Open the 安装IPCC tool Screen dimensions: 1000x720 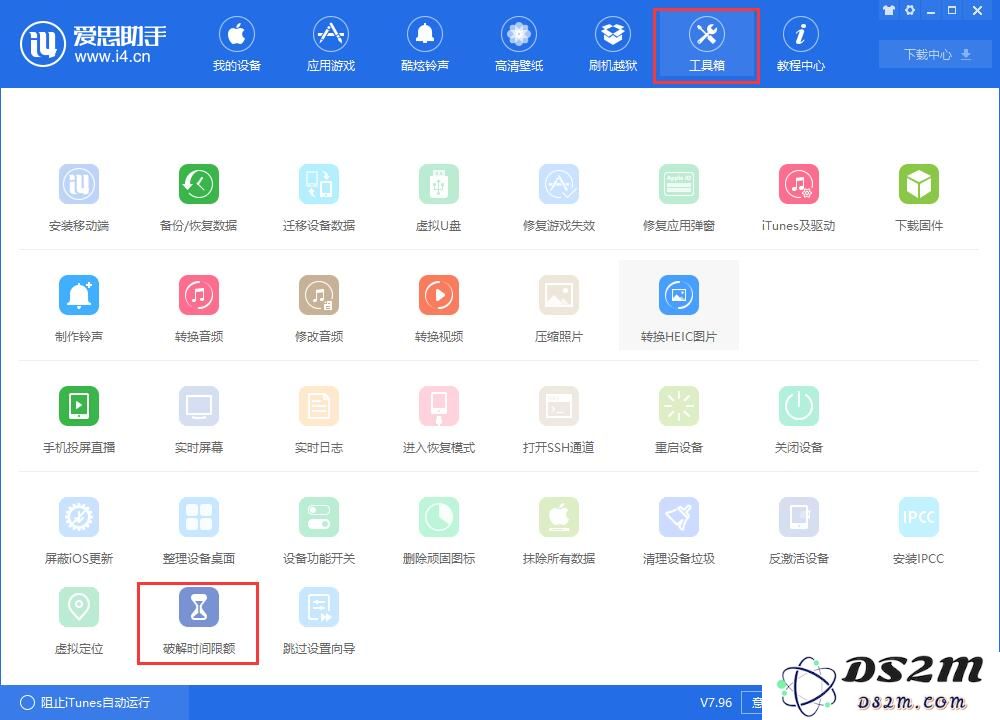pos(918,531)
